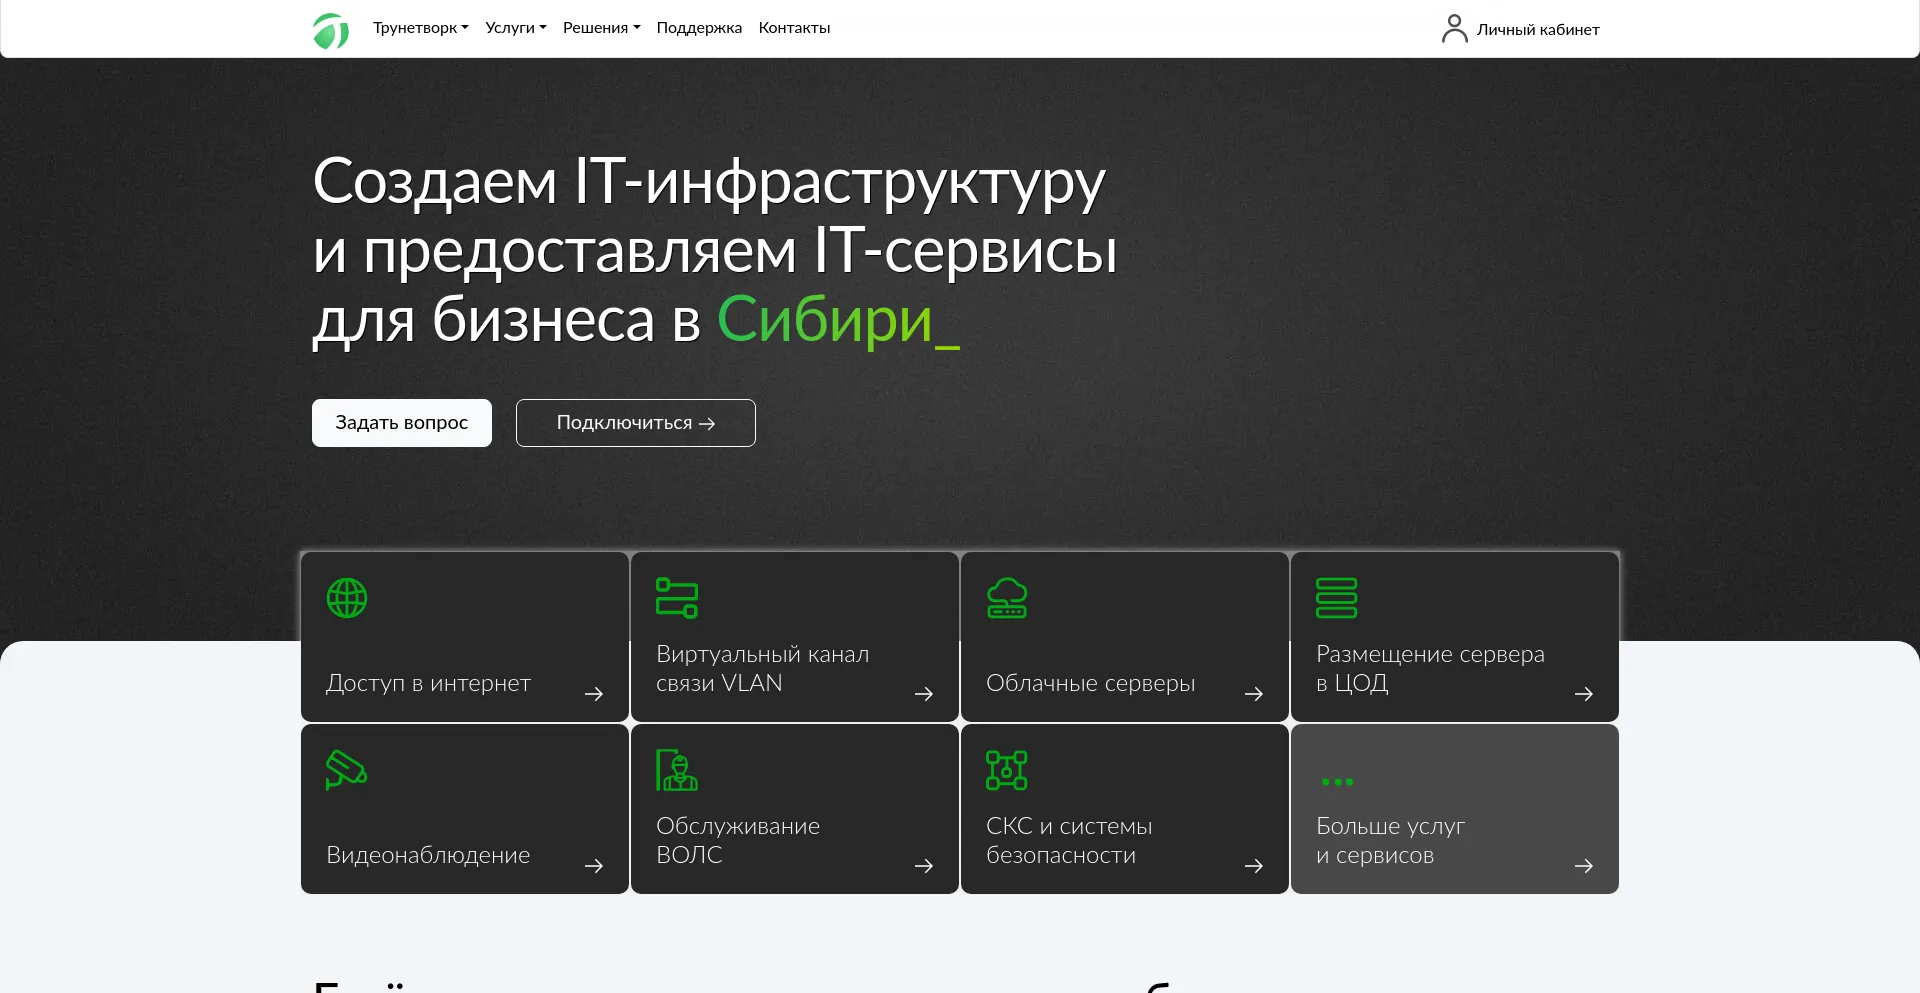
Task: Click the structured cabling network icon
Action: (x=1007, y=770)
